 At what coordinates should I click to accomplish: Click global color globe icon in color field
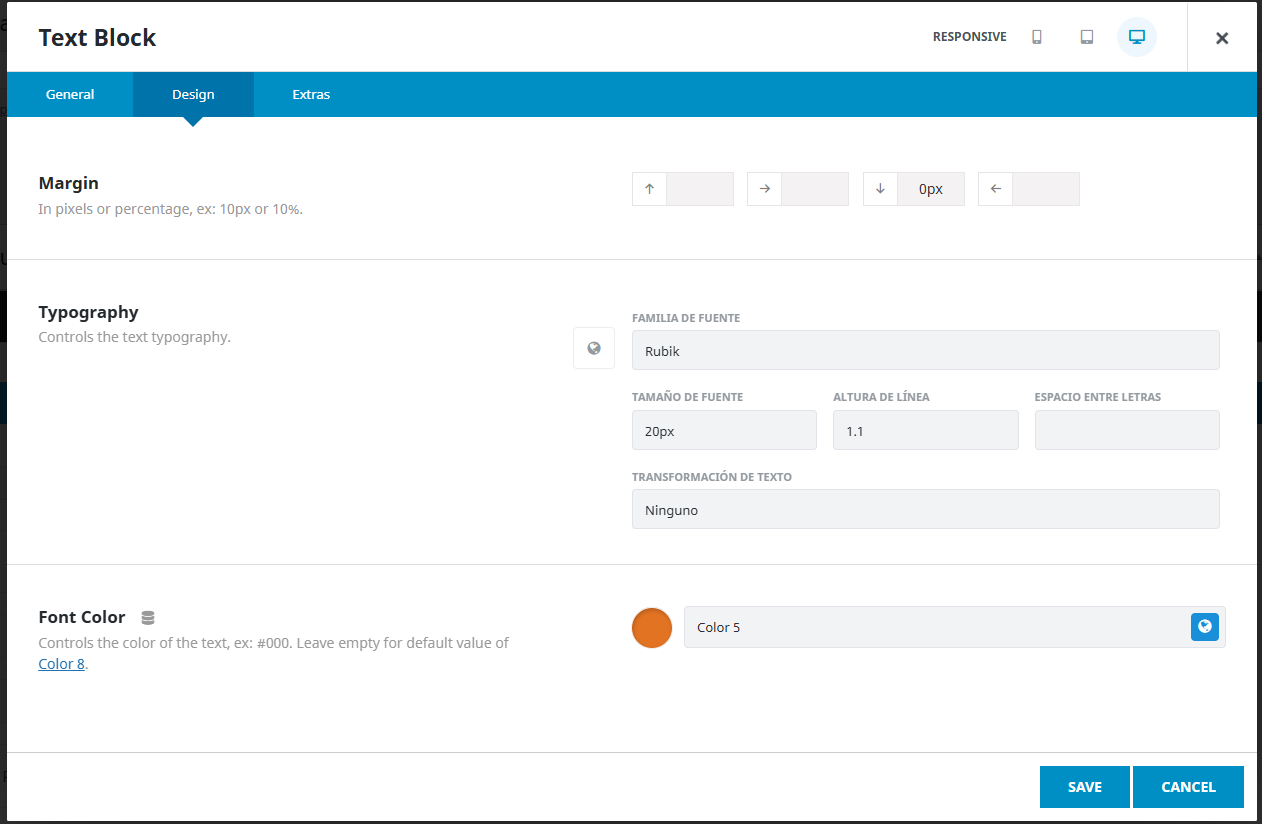(x=1205, y=627)
